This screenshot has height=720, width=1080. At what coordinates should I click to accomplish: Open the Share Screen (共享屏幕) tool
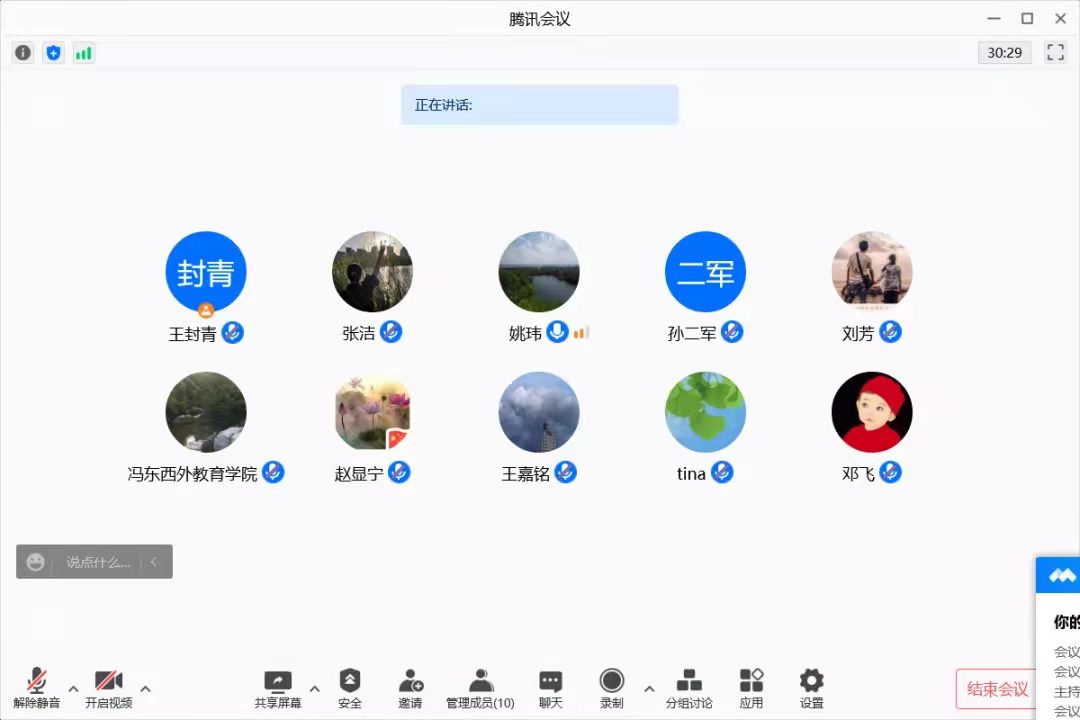tap(277, 689)
